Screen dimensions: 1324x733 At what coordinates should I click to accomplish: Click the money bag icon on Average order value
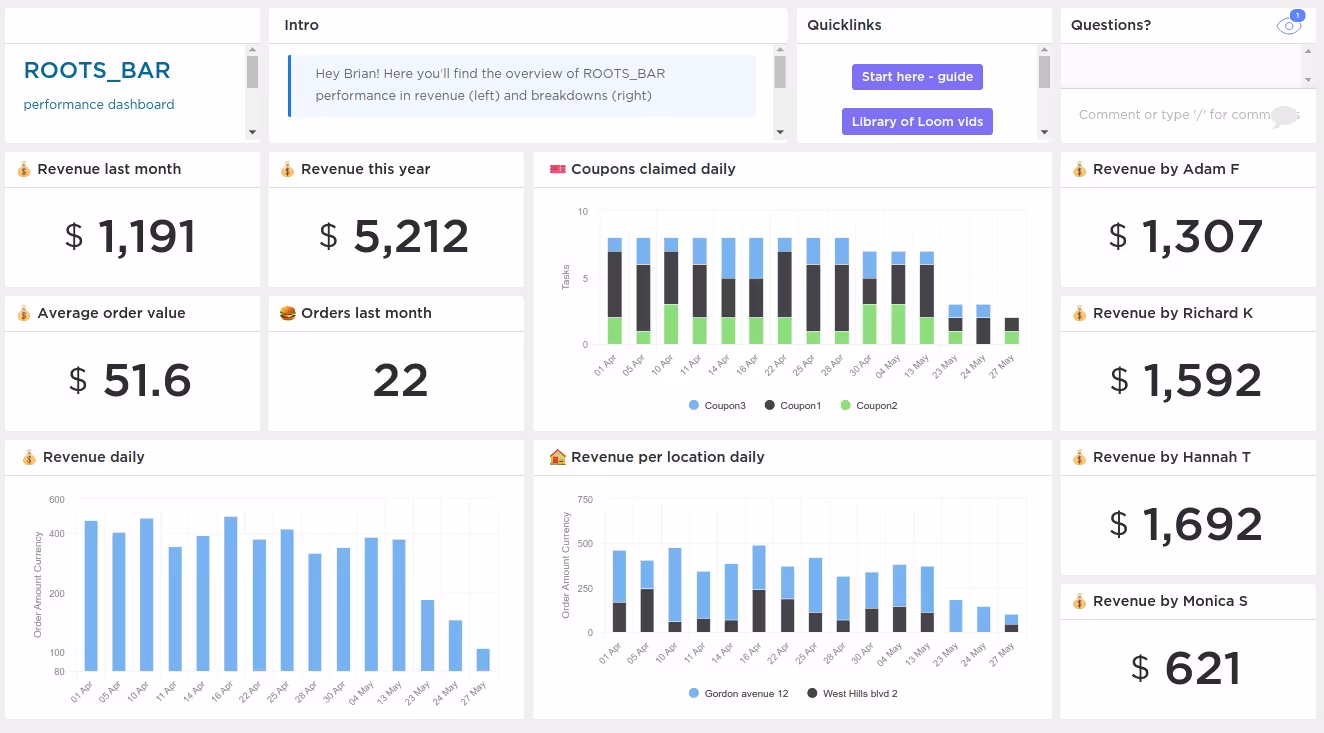pyautogui.click(x=22, y=312)
